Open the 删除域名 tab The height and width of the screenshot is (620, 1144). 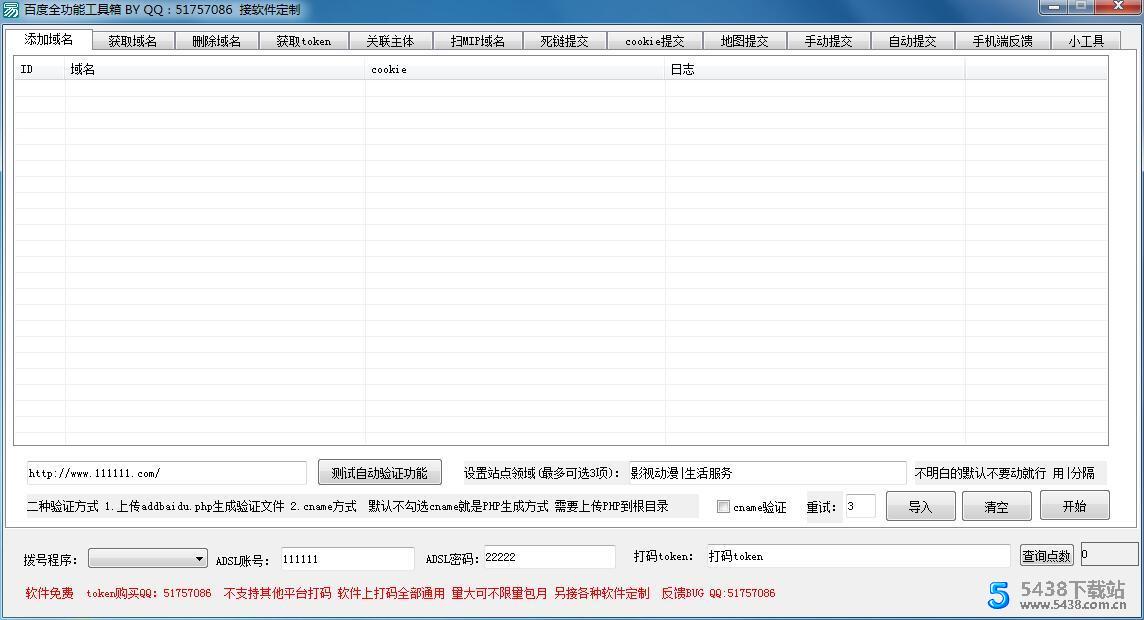(x=216, y=41)
